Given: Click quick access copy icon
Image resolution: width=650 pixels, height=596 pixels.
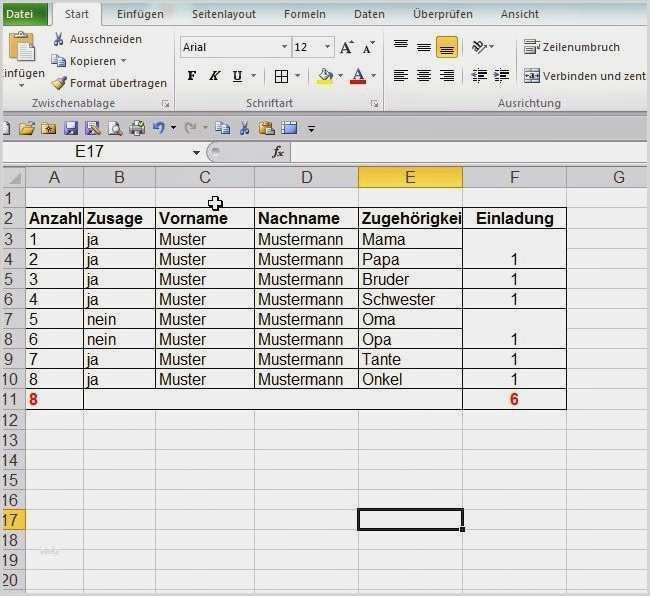Looking at the screenshot, I should [223, 128].
